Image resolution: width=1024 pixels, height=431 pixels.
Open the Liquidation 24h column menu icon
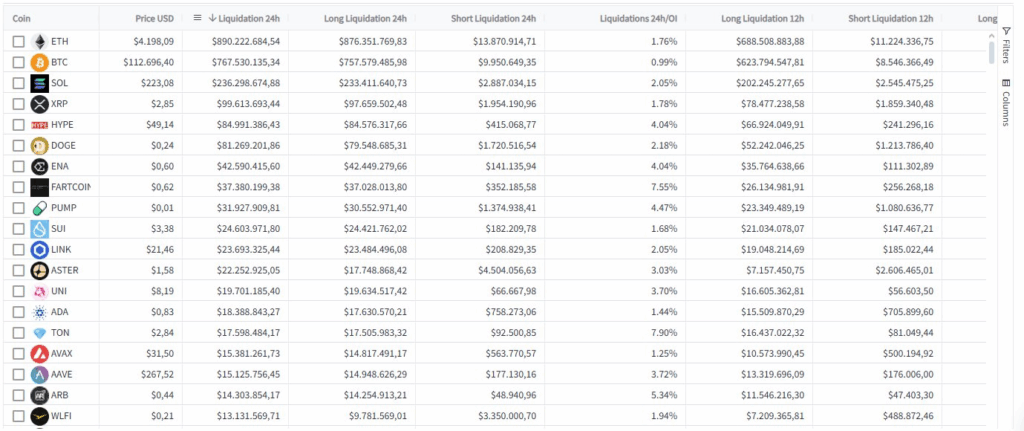pyautogui.click(x=197, y=18)
